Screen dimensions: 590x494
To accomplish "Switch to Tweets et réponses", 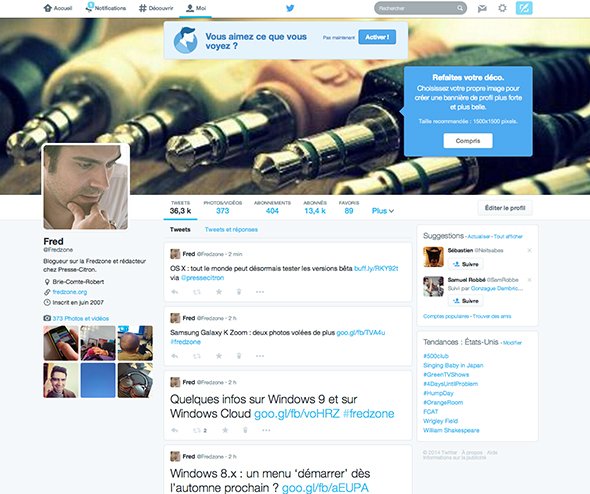I will pyautogui.click(x=231, y=230).
